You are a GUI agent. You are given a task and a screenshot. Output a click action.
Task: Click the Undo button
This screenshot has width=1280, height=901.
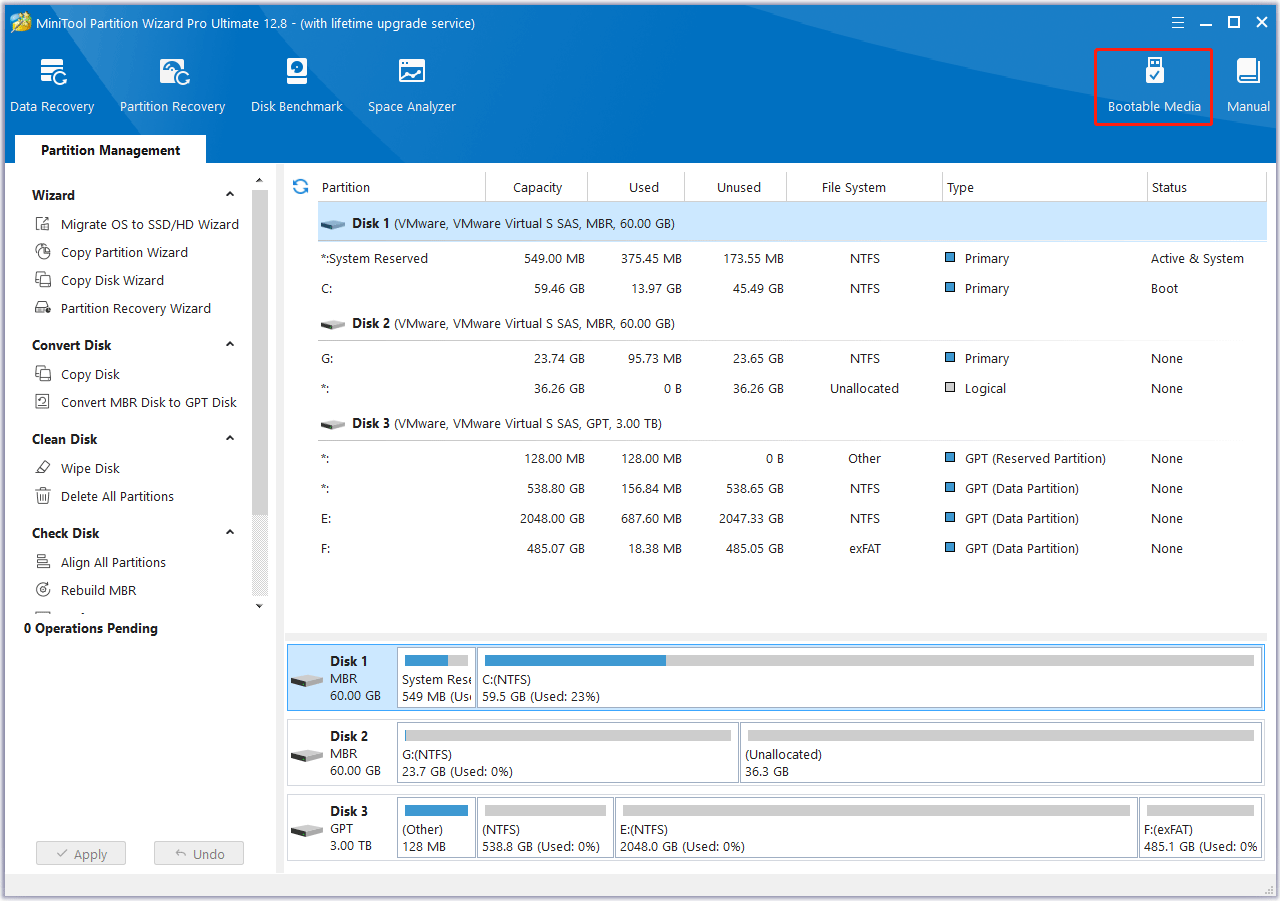tap(199, 854)
